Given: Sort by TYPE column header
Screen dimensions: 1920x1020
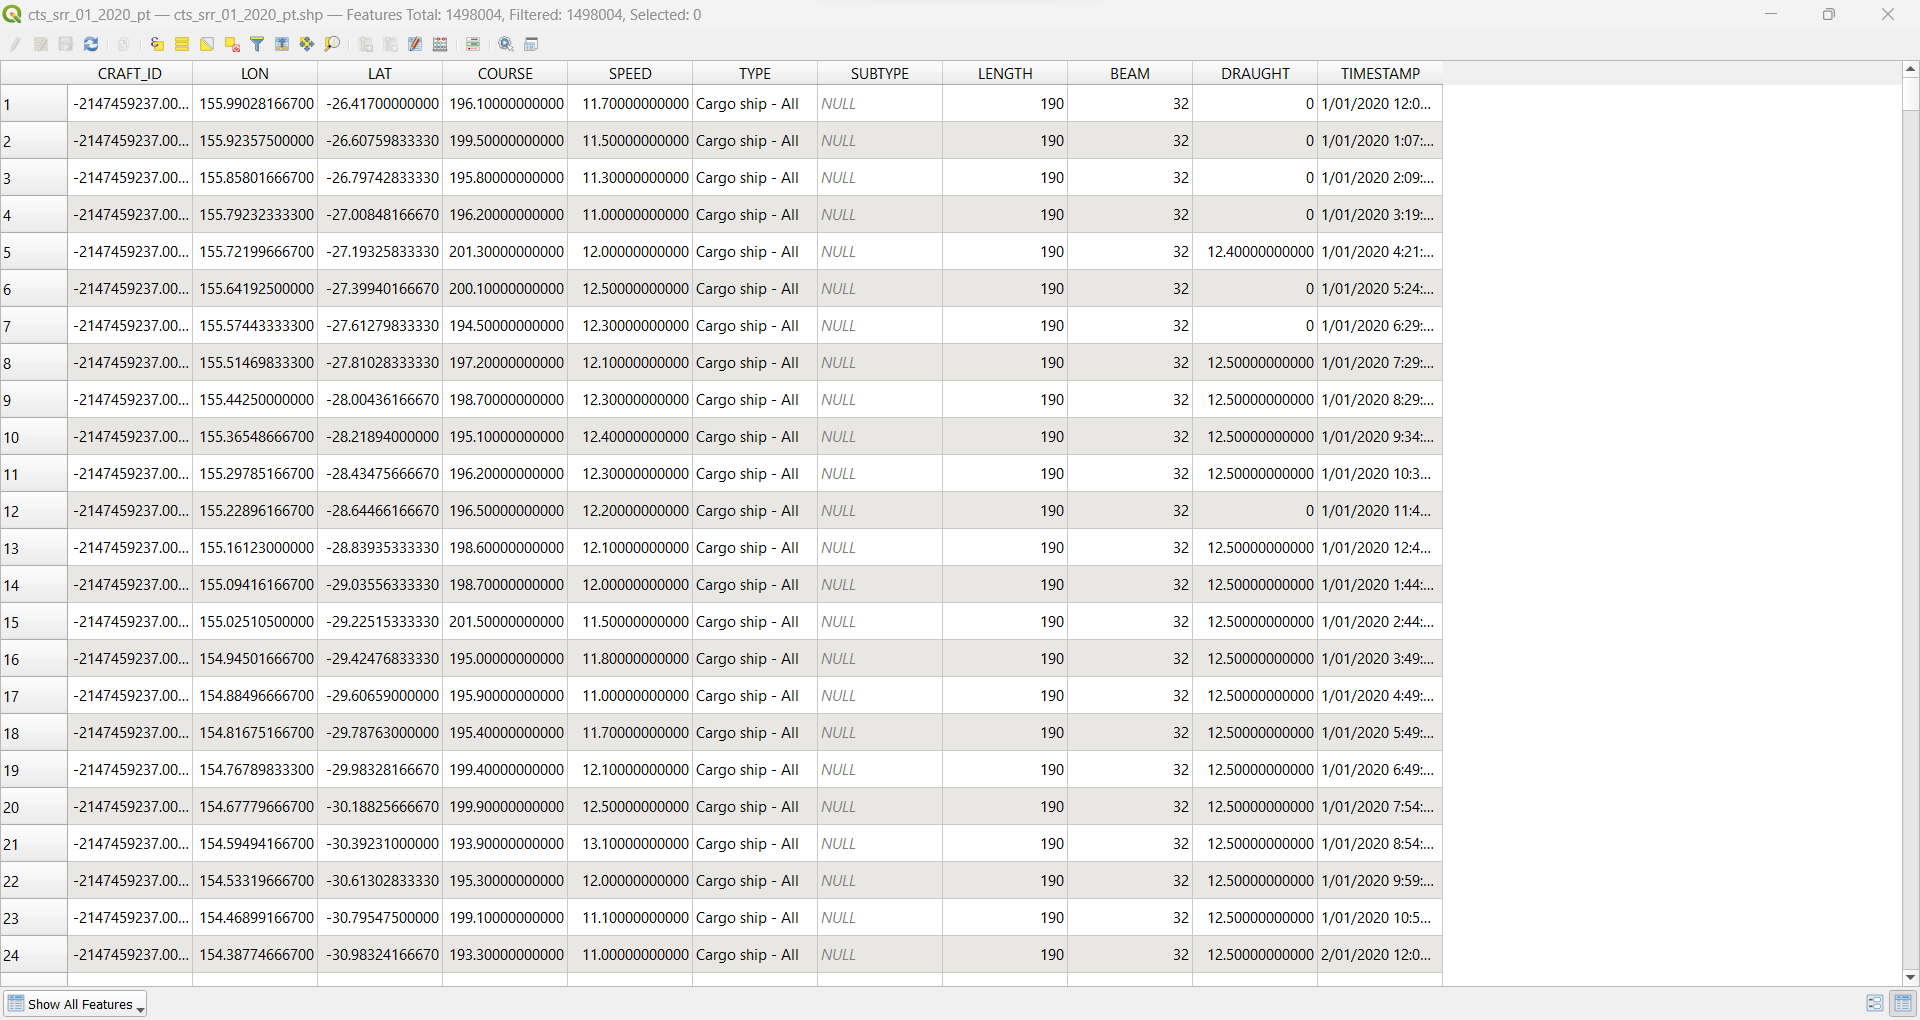Looking at the screenshot, I should [x=755, y=73].
